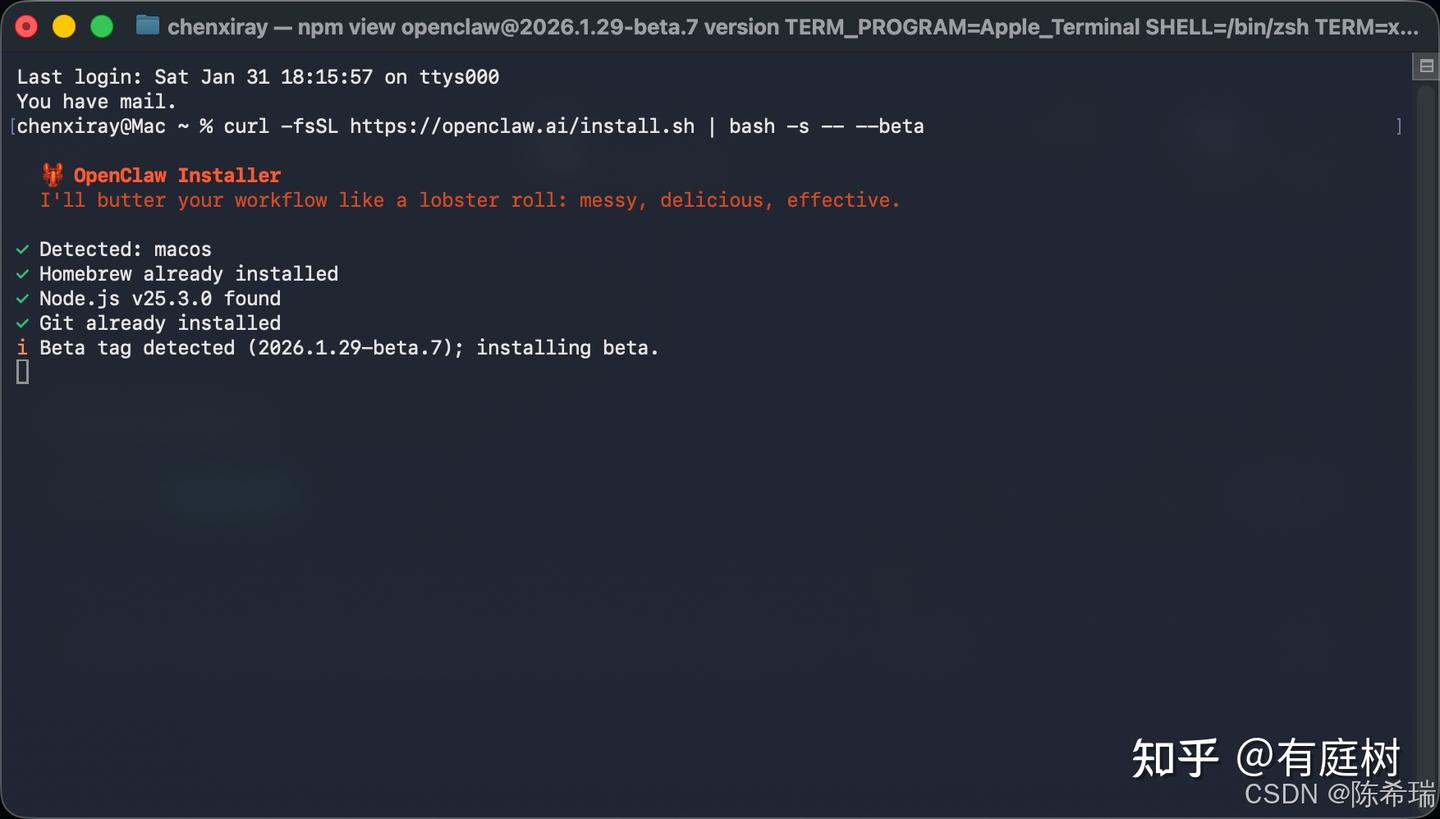The height and width of the screenshot is (819, 1440).
Task: Click the split pane icon at top right
Action: (1426, 66)
